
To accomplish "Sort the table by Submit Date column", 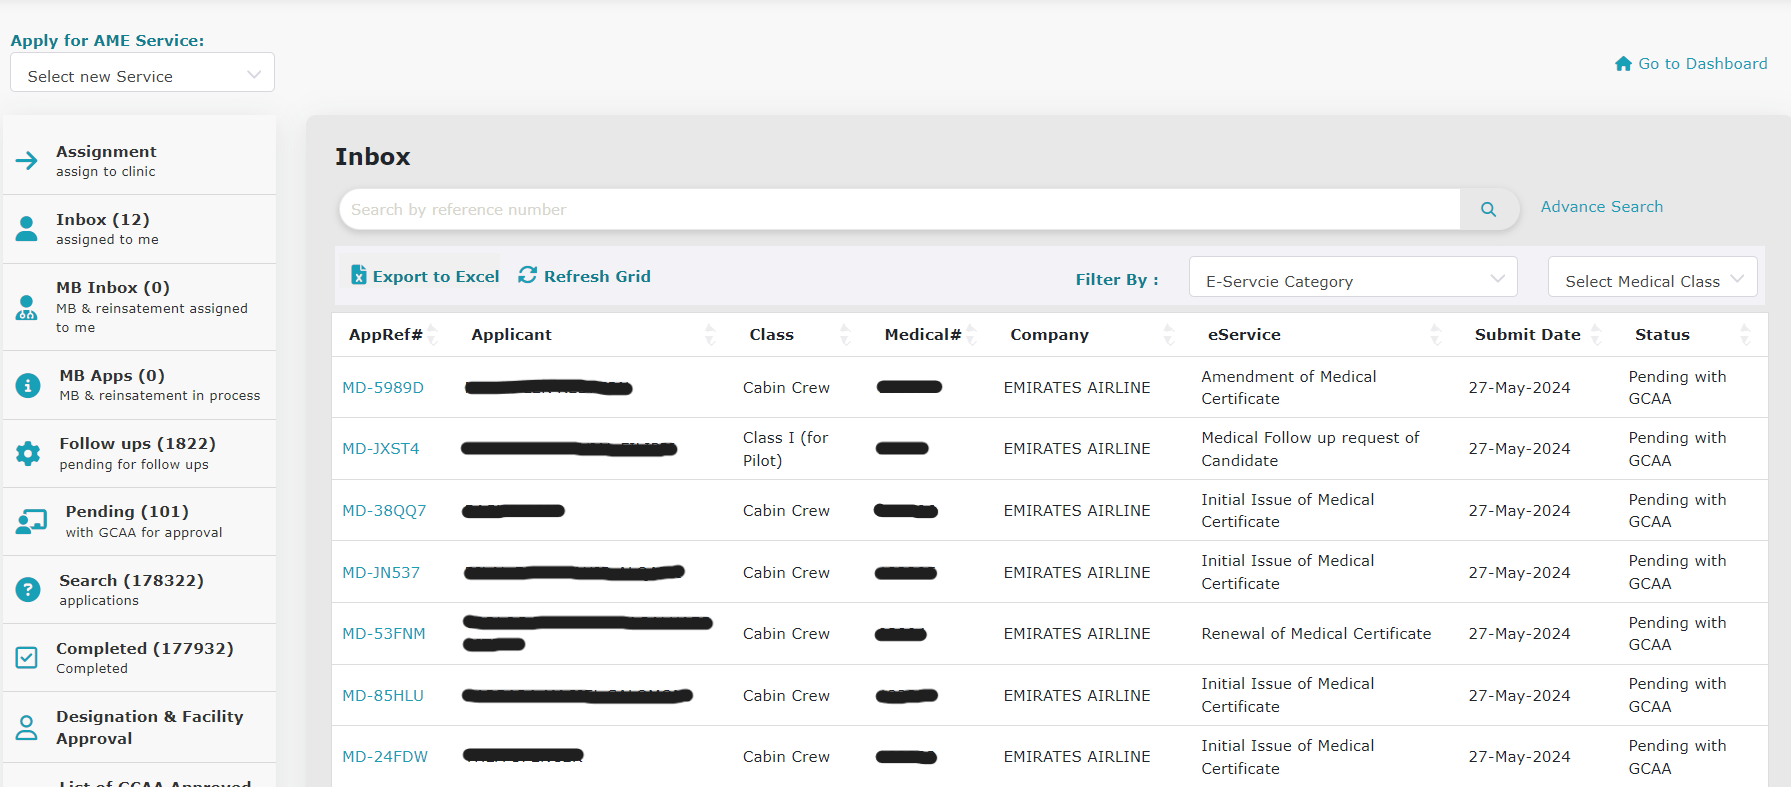I will tap(1527, 335).
